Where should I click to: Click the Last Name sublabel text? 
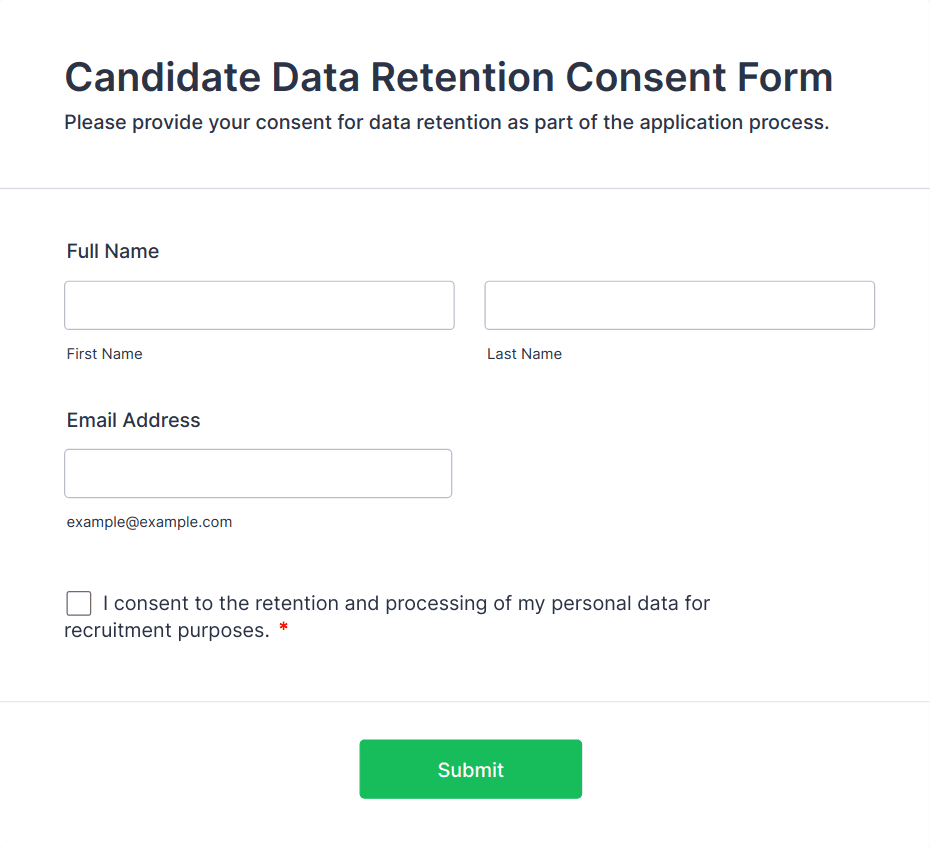[524, 354]
